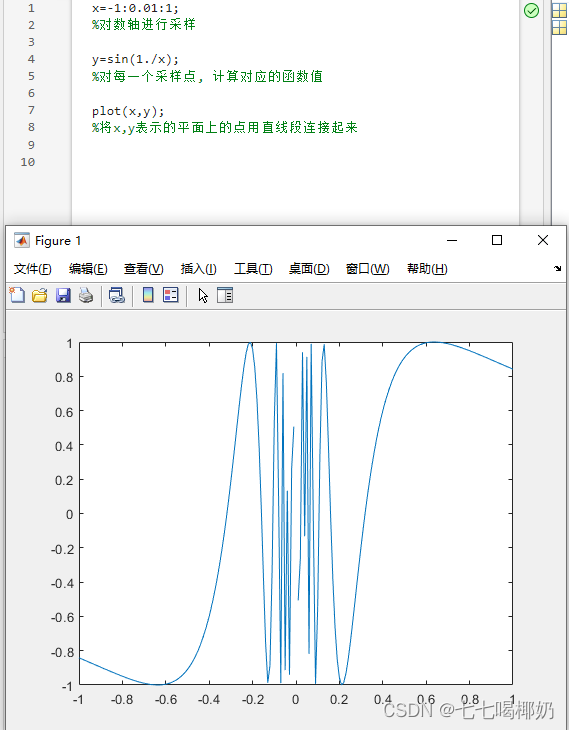Image resolution: width=569 pixels, height=730 pixels.
Task: Click line number 10 in the editor gutter
Action: [27, 162]
